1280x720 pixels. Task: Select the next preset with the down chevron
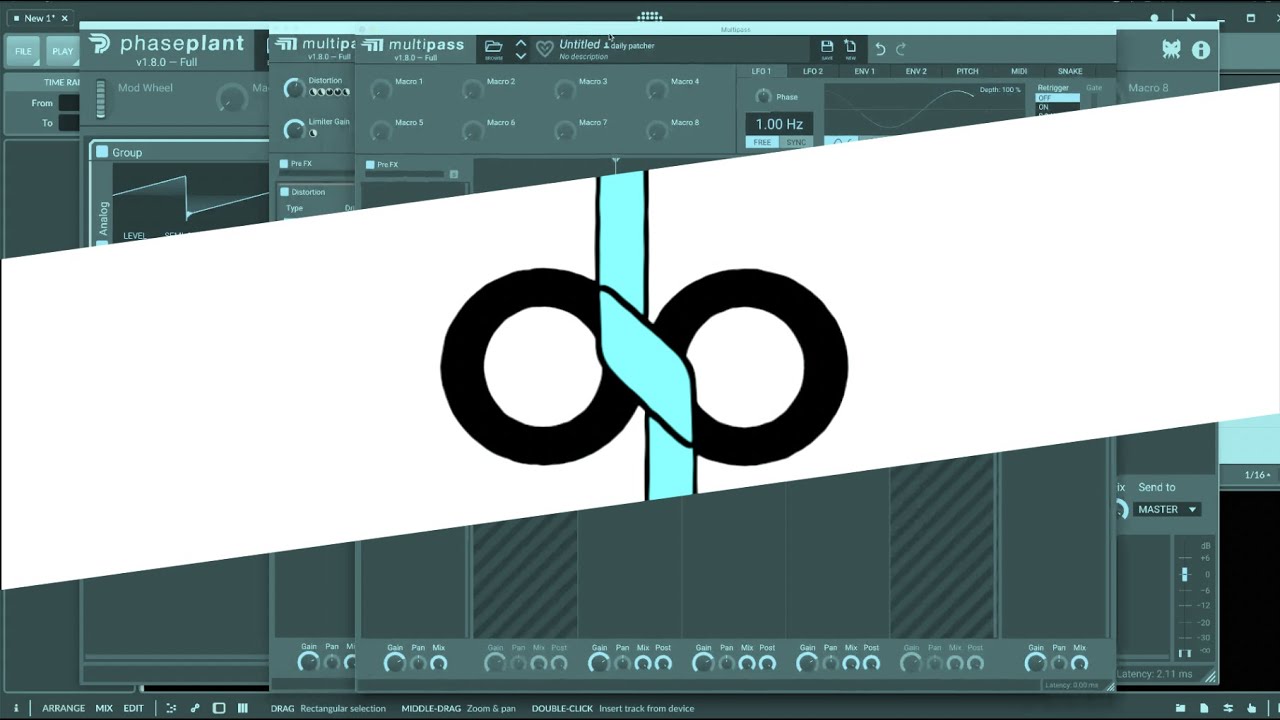(521, 55)
